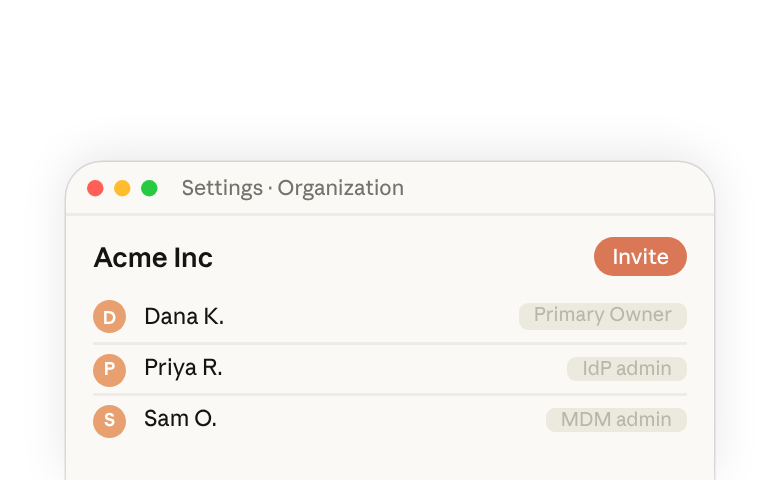The height and width of the screenshot is (480, 780).
Task: Close the window with red button
Action: tap(96, 189)
